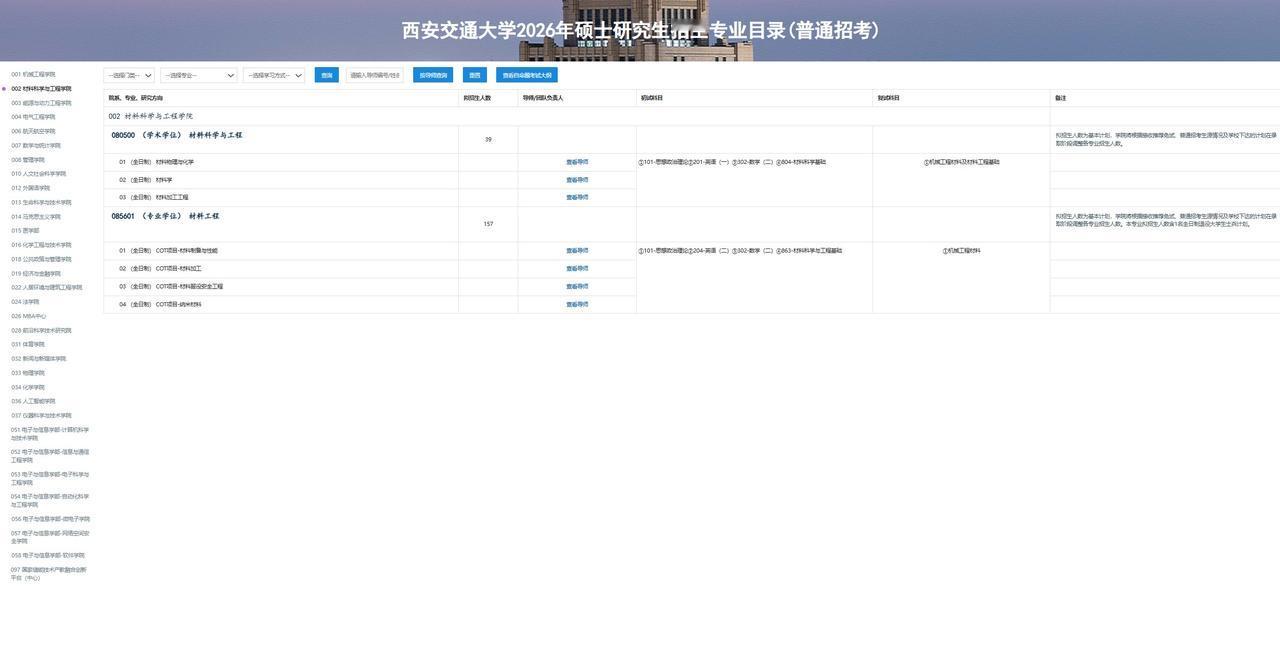Open 查看导师 for 03 COT项目 row
The height and width of the screenshot is (646, 1280).
pyautogui.click(x=577, y=286)
